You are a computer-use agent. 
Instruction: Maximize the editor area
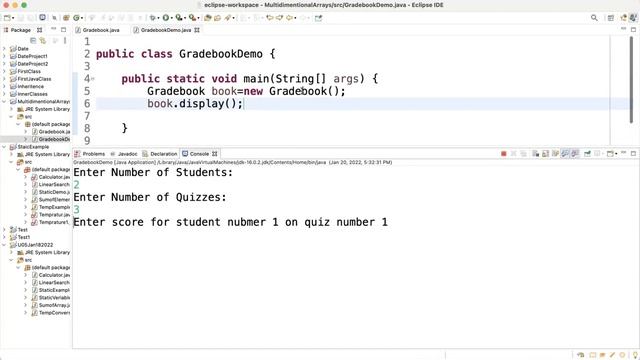(x=633, y=30)
